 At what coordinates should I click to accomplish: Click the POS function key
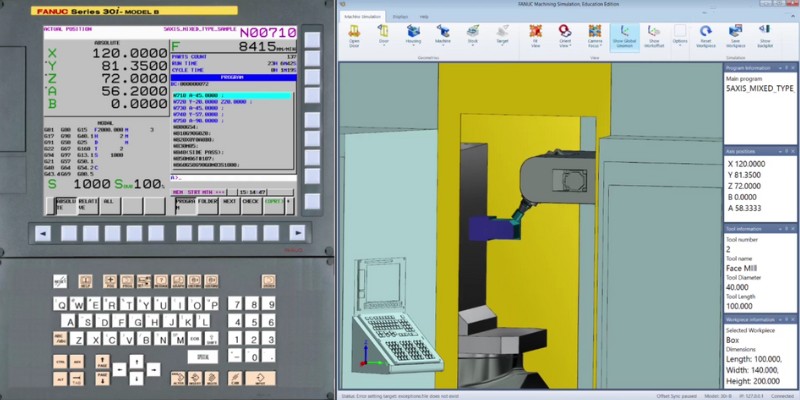[110, 281]
